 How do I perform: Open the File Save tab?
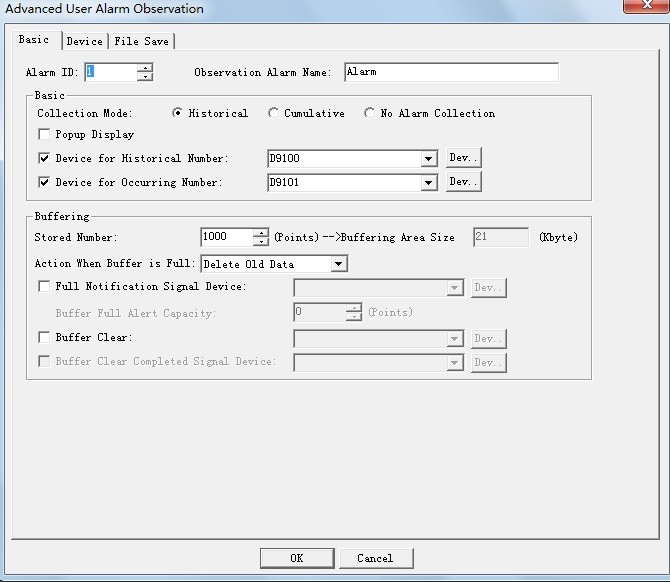142,41
